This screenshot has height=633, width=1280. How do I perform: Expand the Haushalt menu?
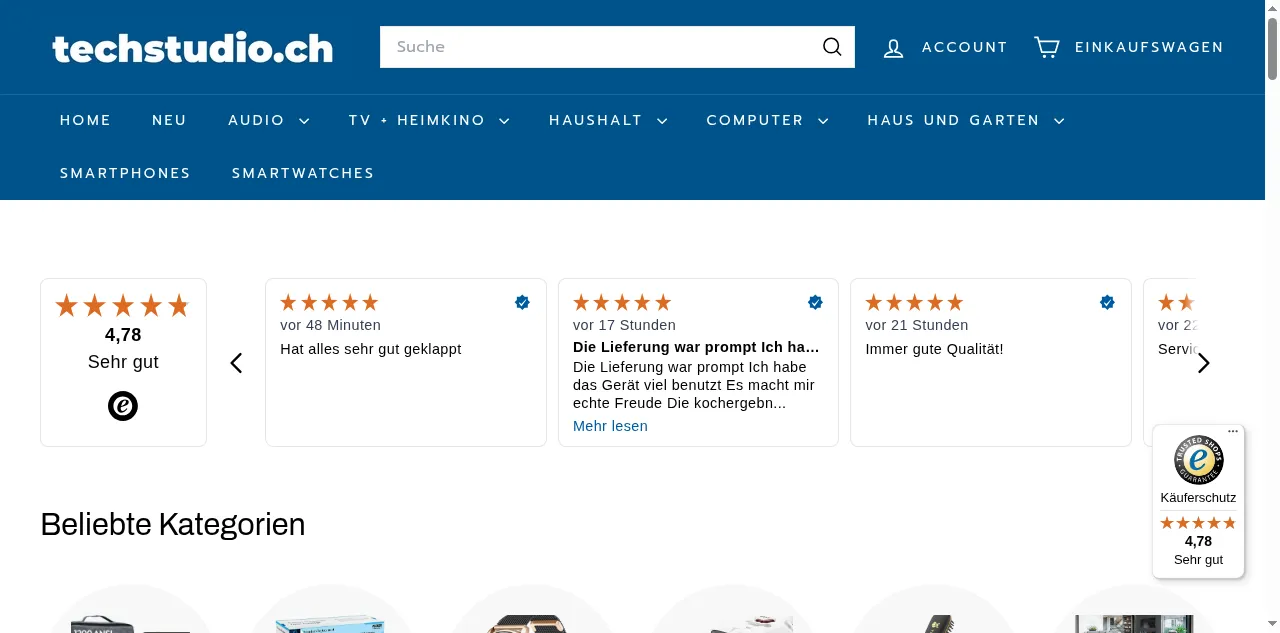tap(608, 120)
